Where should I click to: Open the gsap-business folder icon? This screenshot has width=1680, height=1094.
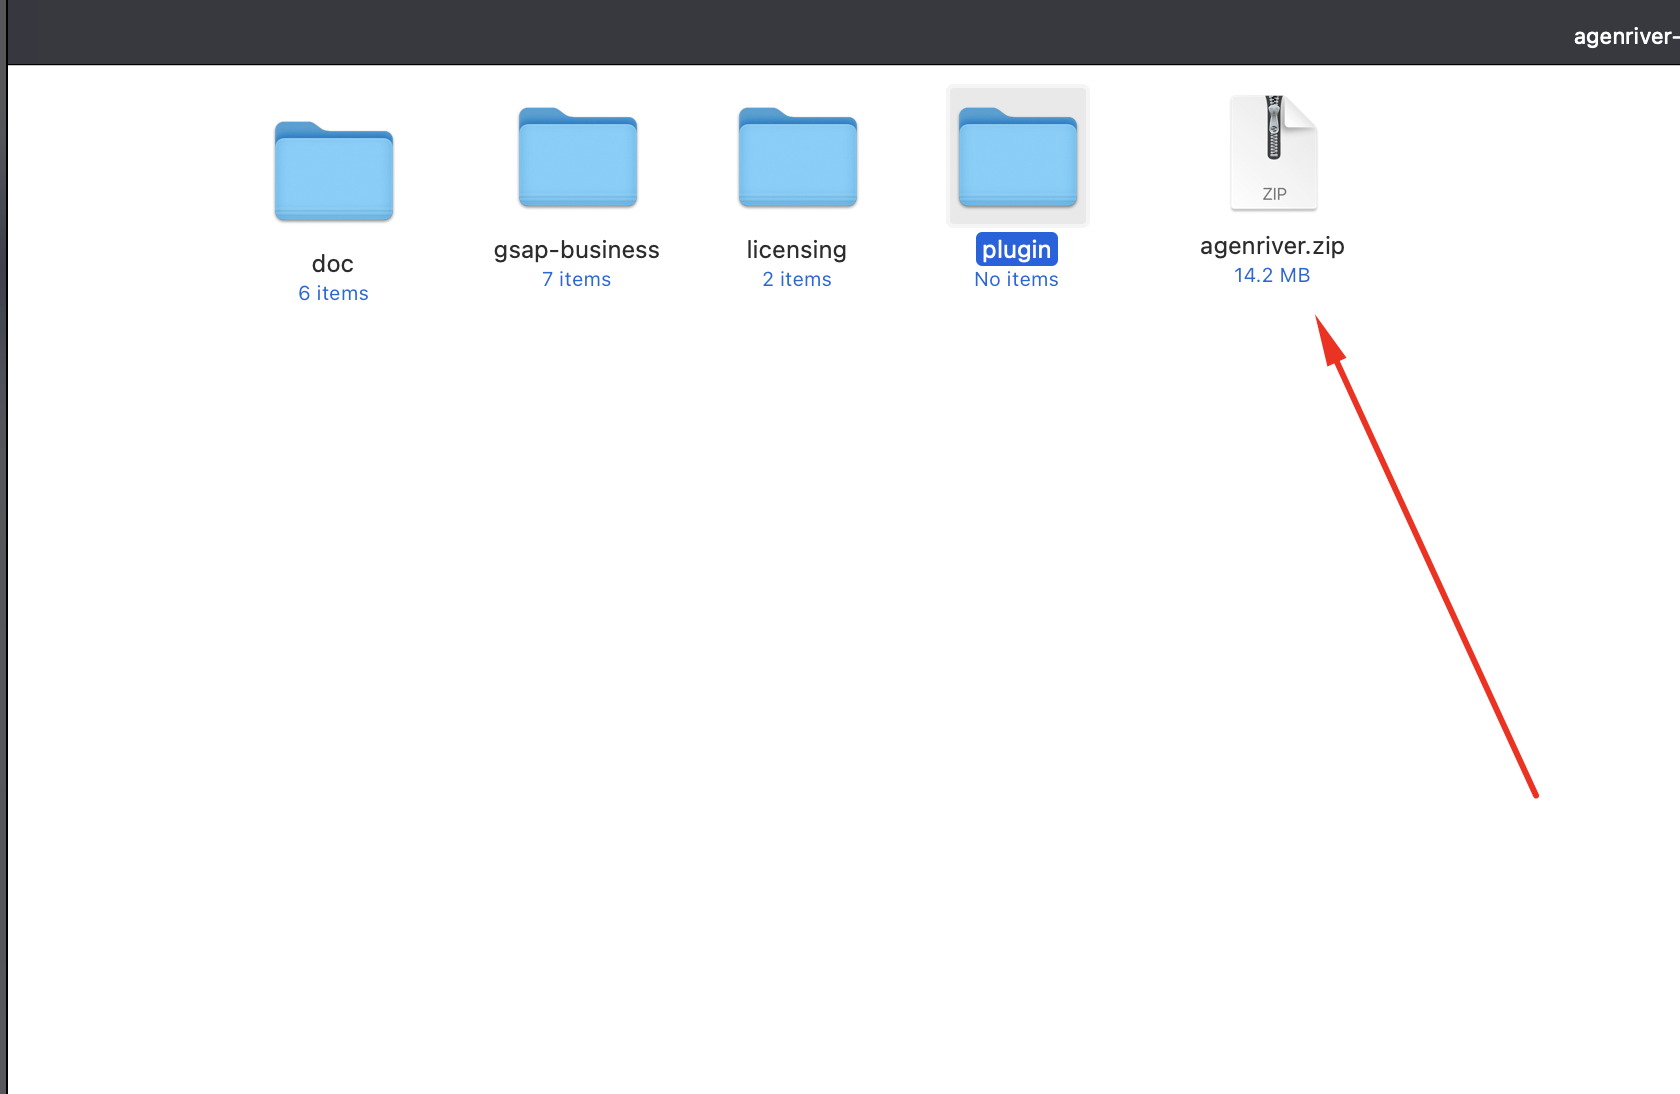[x=578, y=158]
